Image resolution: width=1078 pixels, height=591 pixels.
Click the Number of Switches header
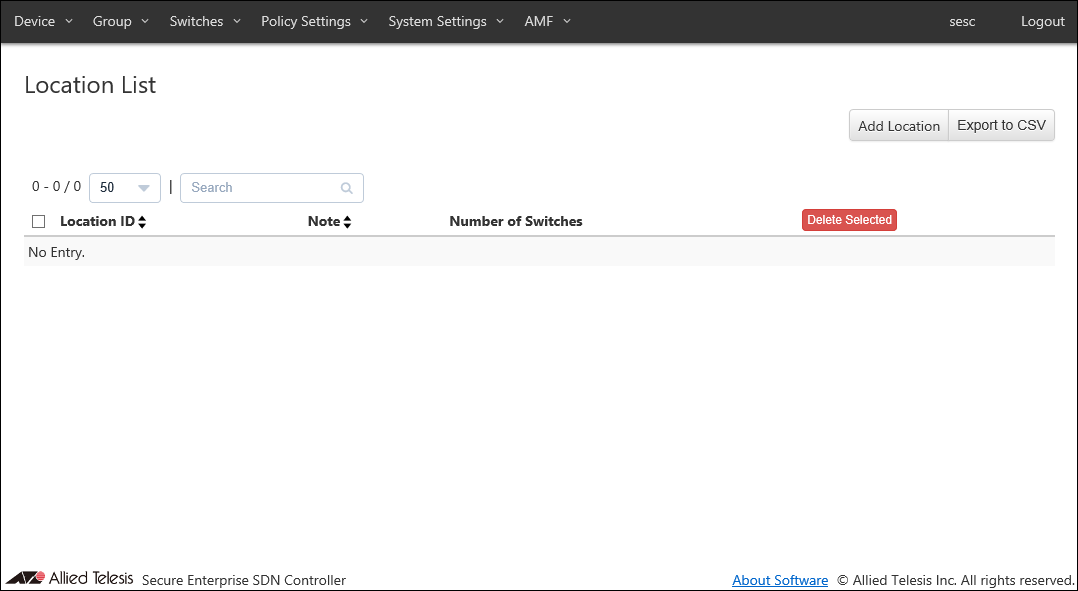tap(516, 221)
